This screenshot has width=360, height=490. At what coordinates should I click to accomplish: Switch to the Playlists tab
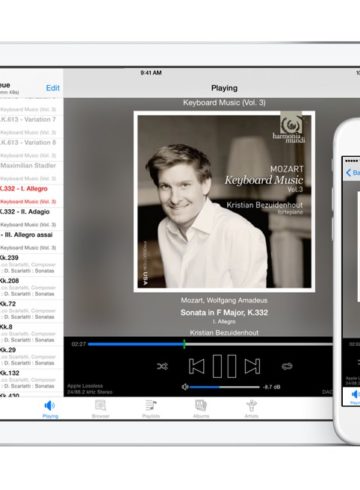point(151,409)
